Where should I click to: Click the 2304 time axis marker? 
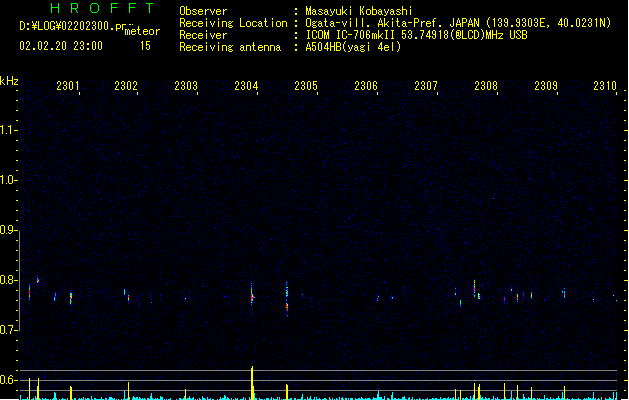point(246,86)
